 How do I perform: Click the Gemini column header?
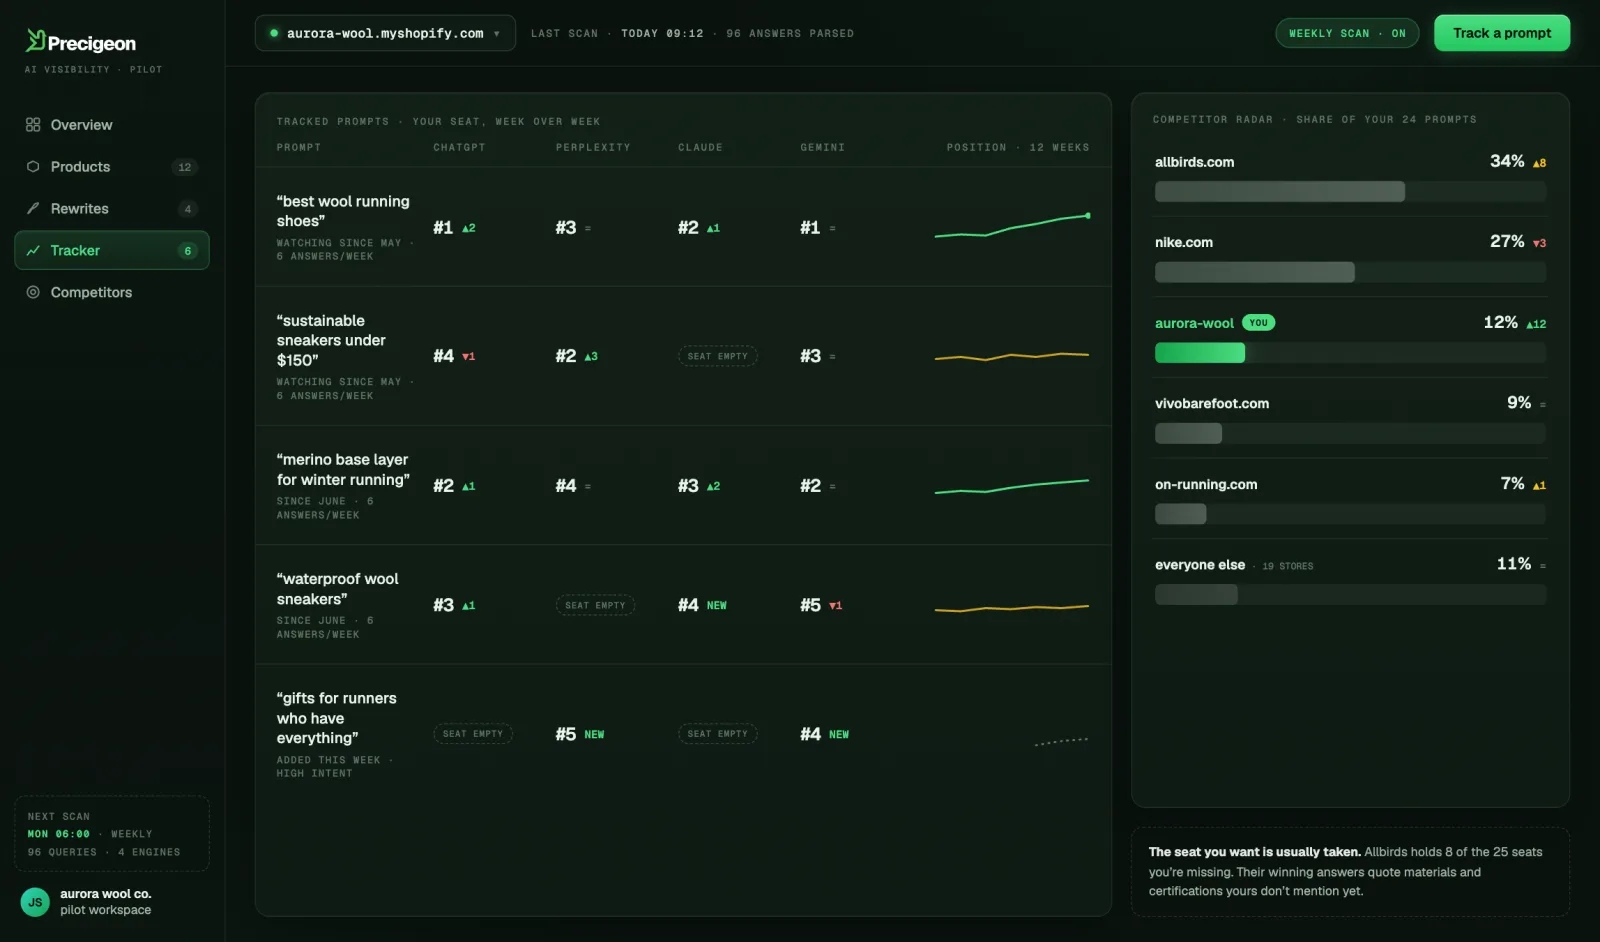coord(822,147)
